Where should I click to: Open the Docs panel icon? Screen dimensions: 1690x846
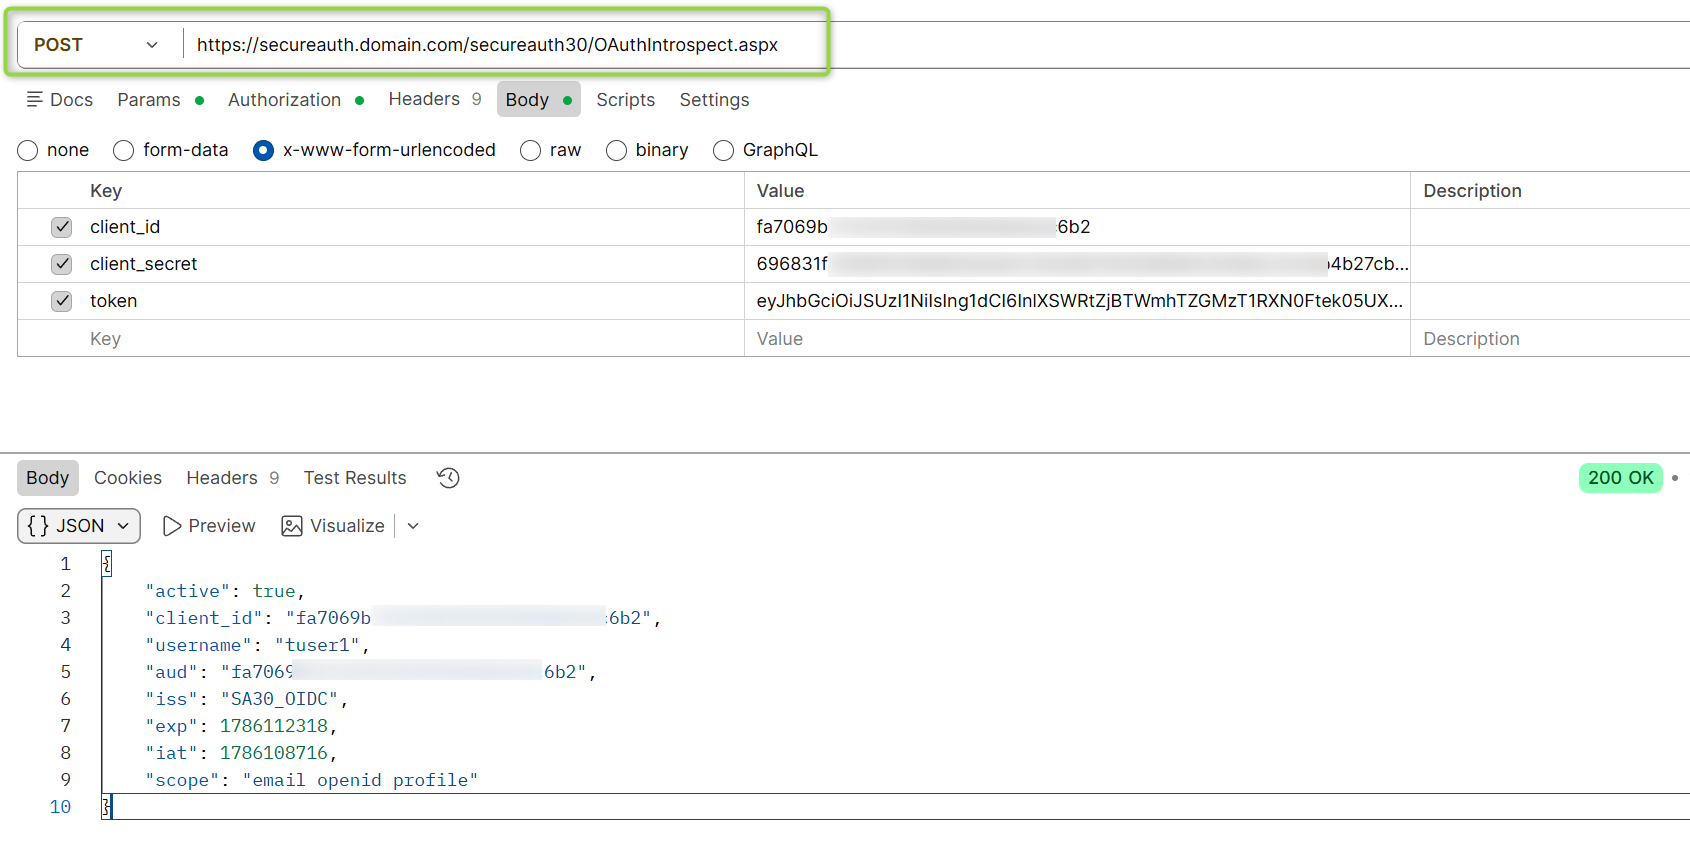(x=35, y=99)
